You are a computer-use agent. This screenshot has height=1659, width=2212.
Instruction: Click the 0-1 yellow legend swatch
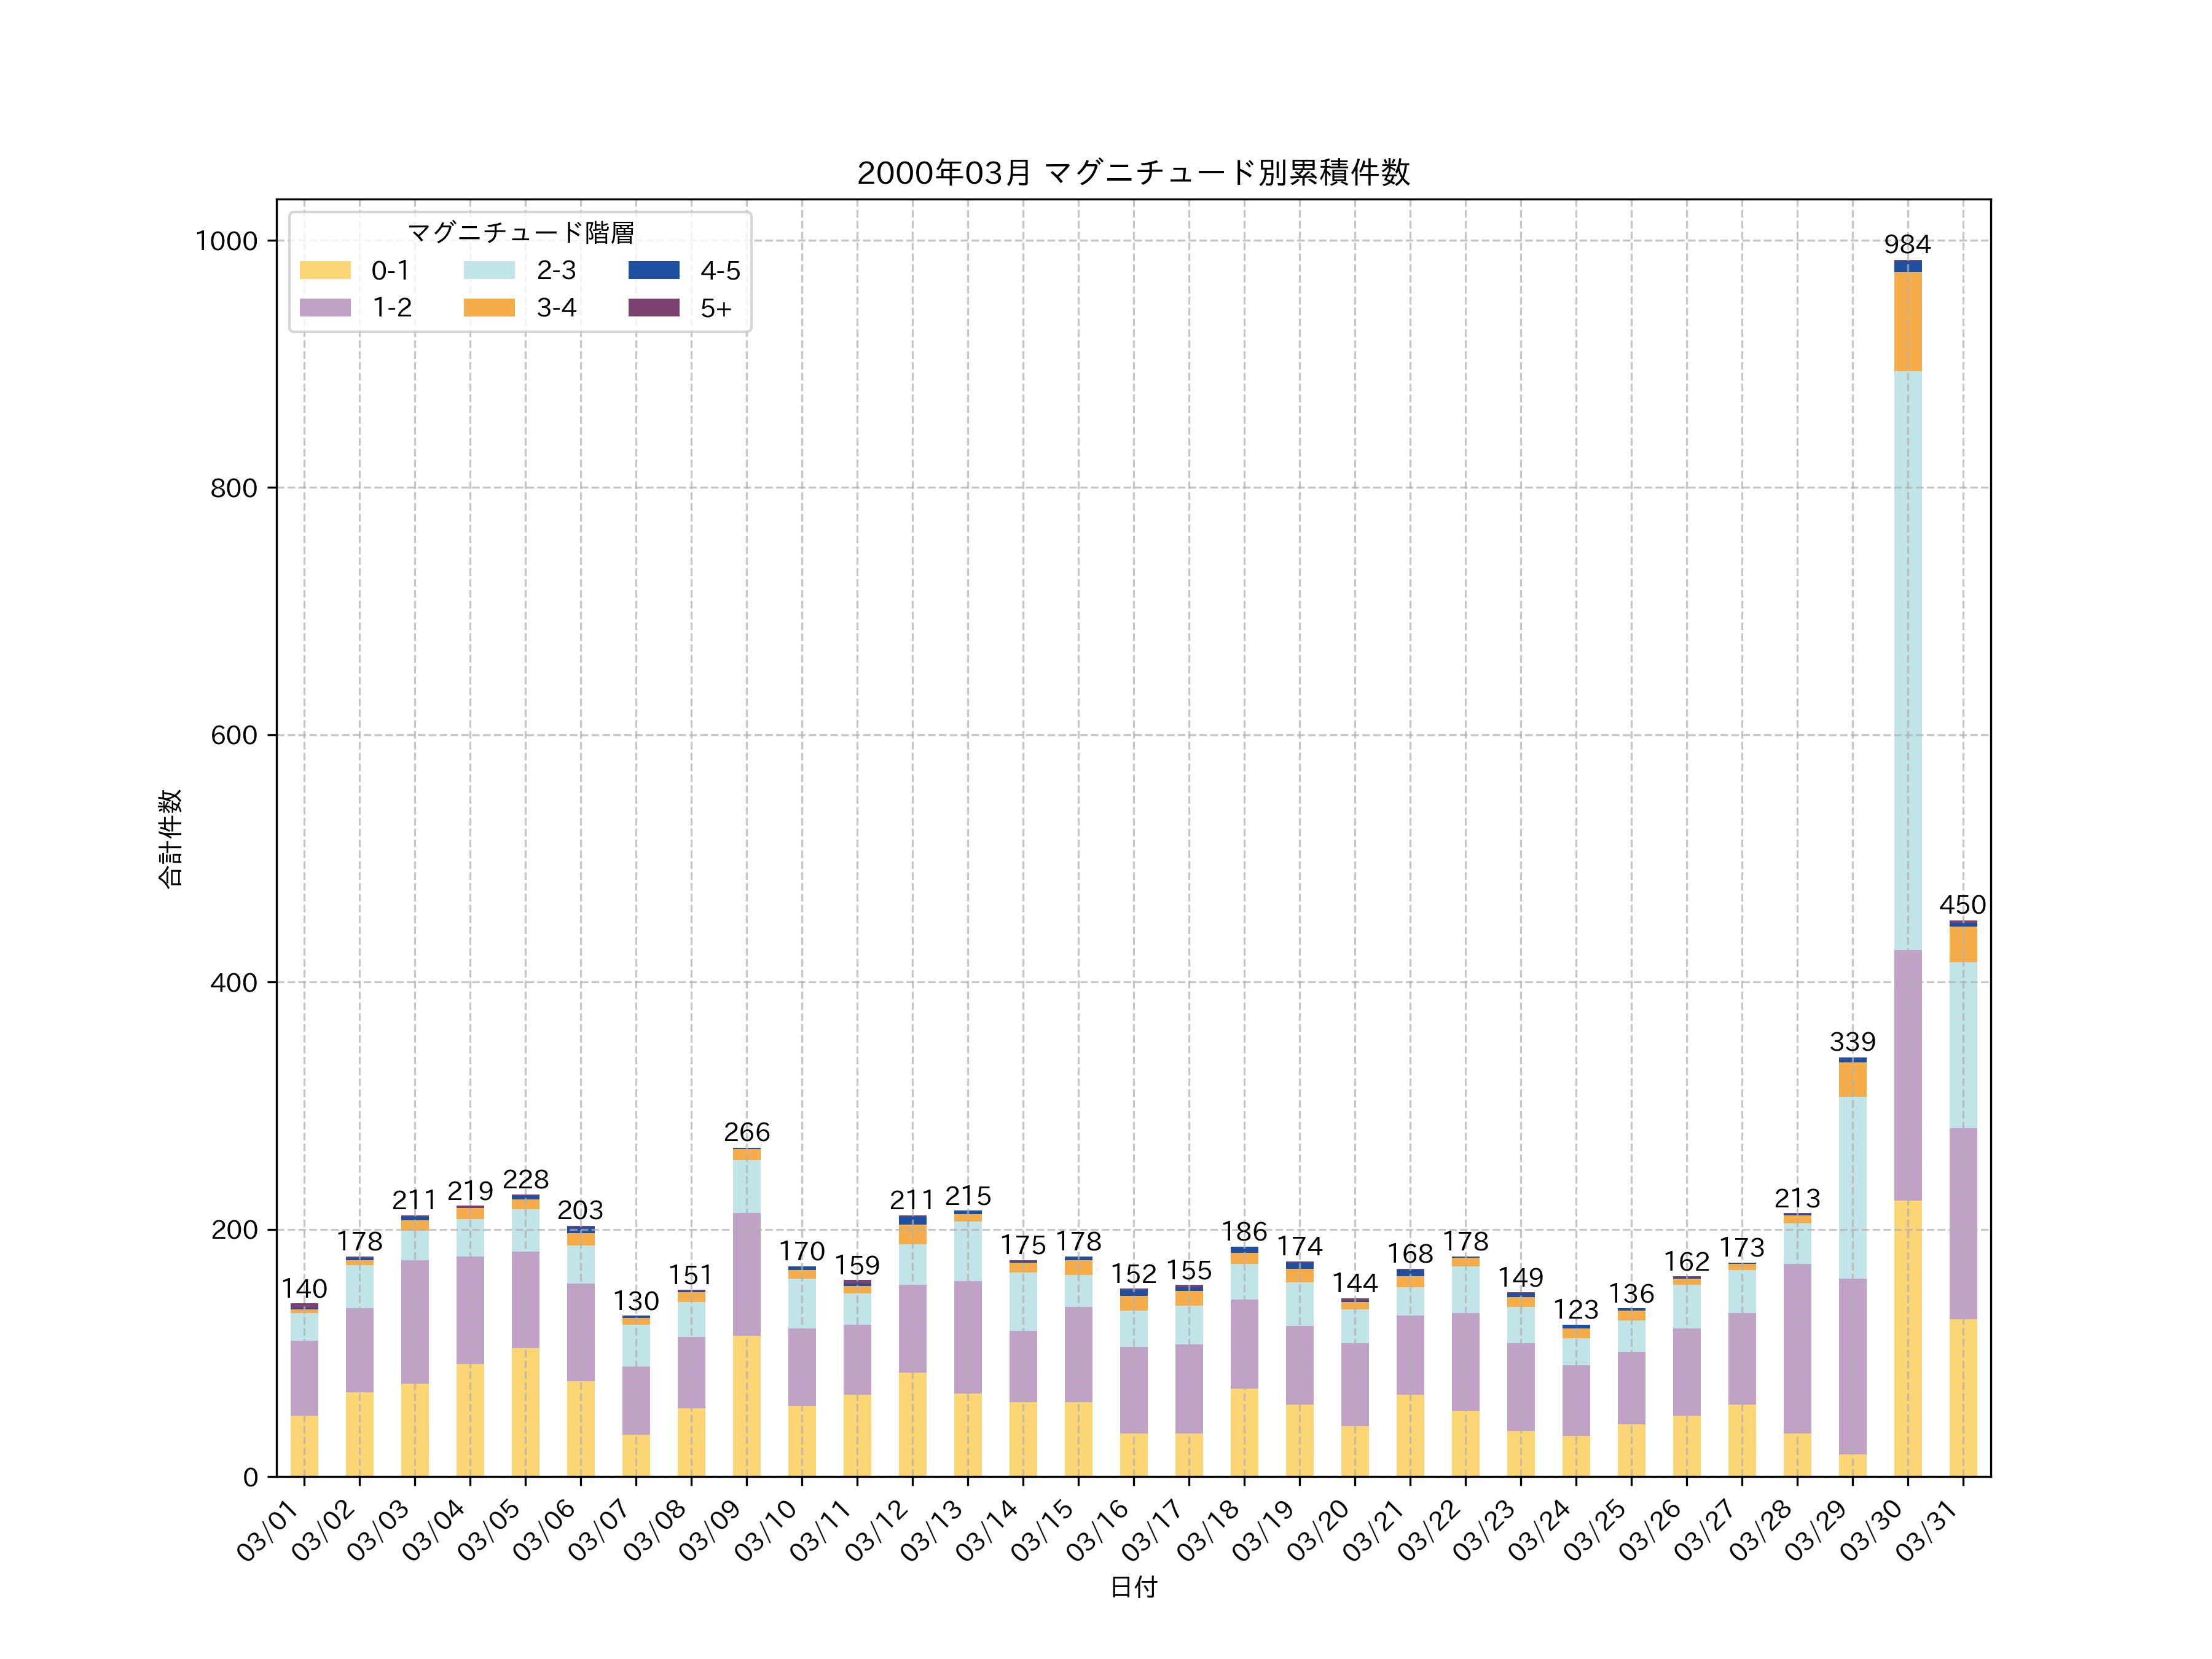pyautogui.click(x=325, y=270)
